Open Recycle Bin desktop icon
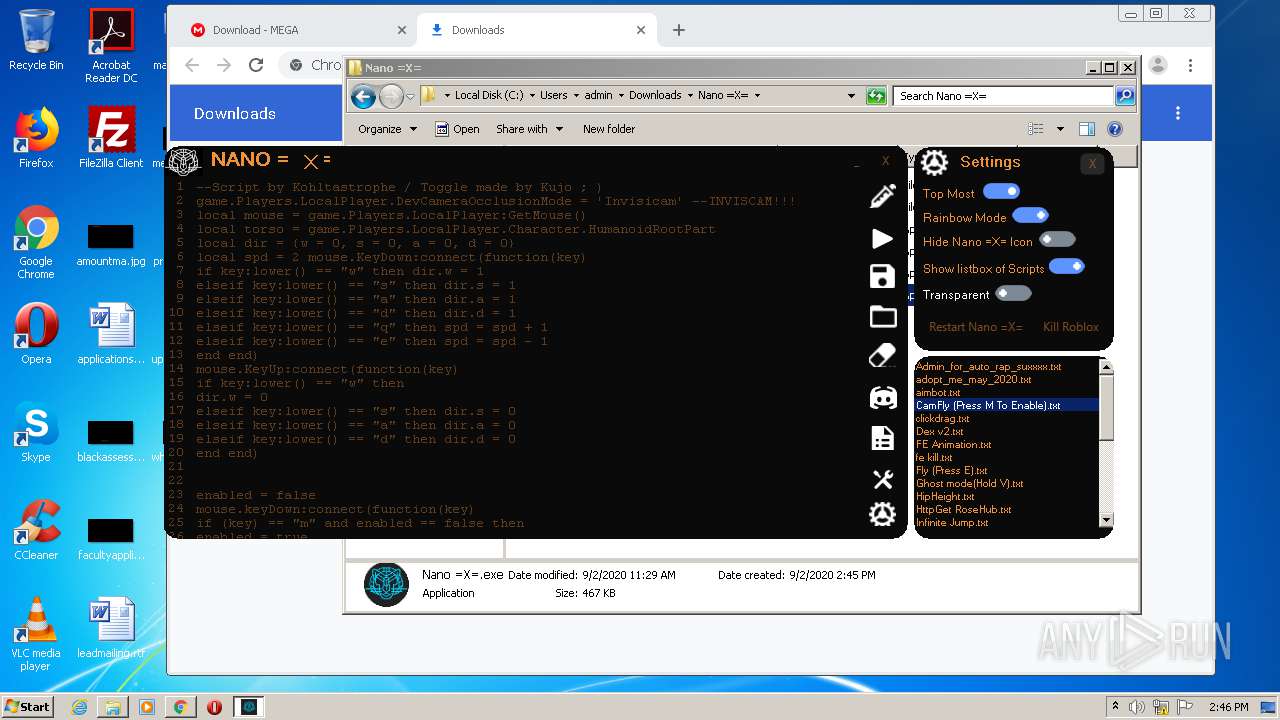The height and width of the screenshot is (720, 1280). 36,40
